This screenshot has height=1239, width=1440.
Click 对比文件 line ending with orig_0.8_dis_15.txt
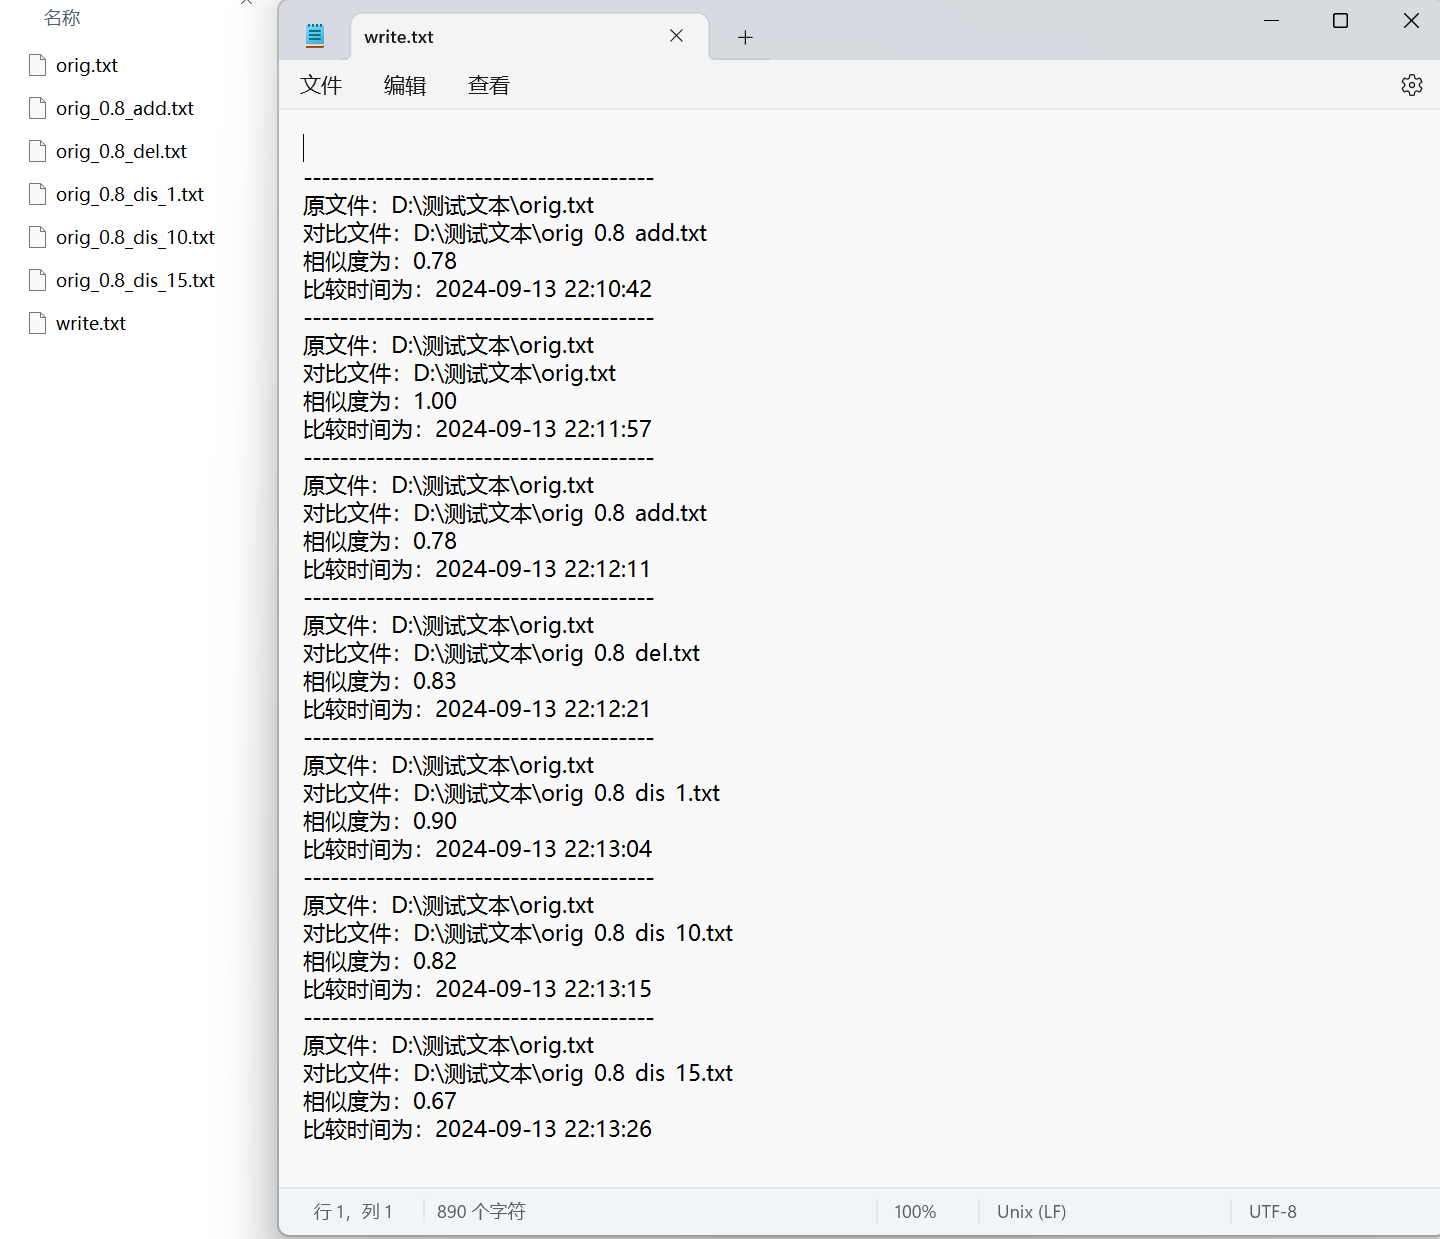point(518,1073)
